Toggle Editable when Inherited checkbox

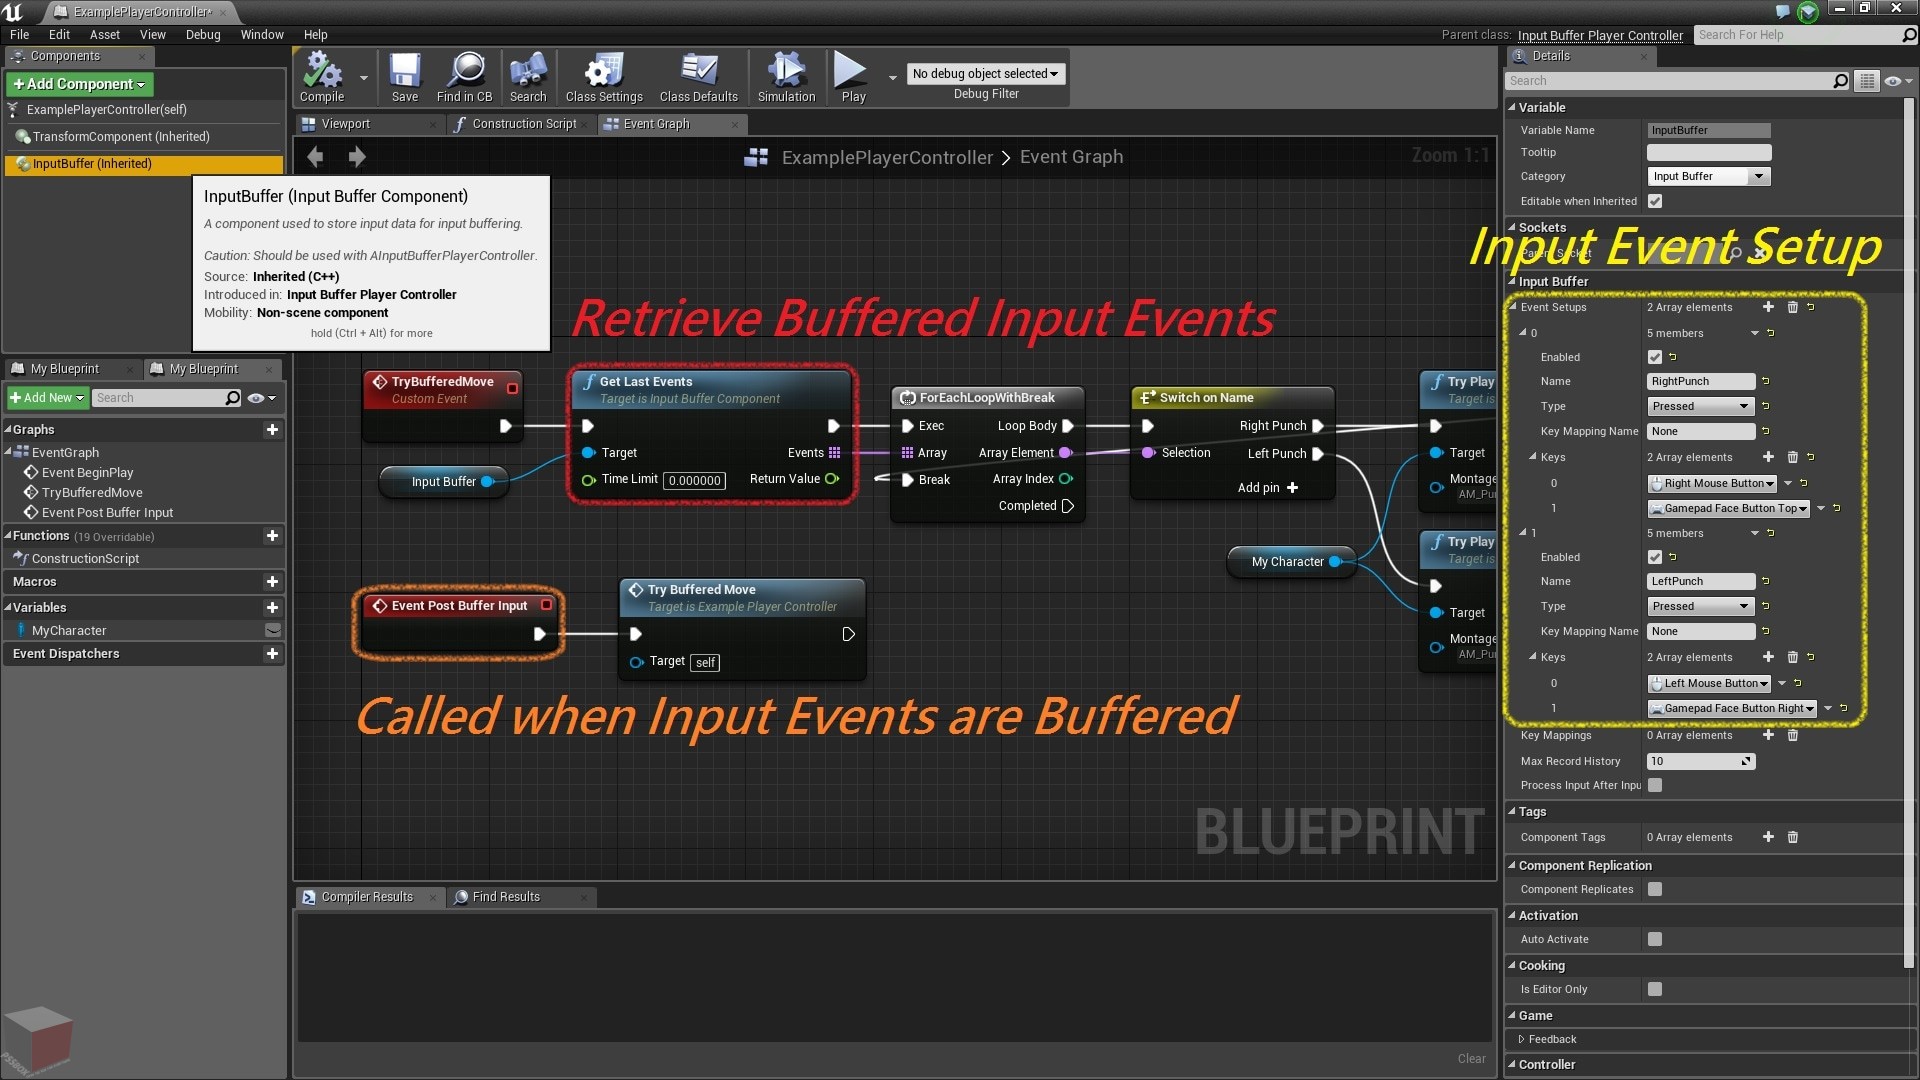pos(1655,201)
